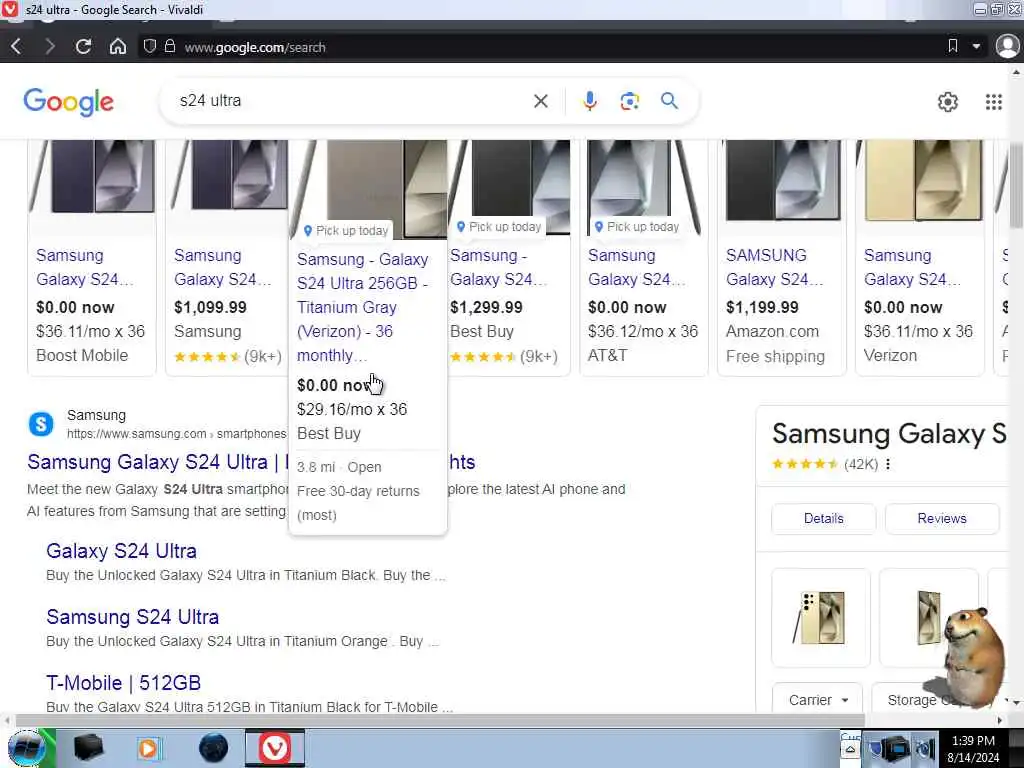Open the 'Samsung S24 Ultra' sitelink
This screenshot has height=768, width=1024.
133,616
